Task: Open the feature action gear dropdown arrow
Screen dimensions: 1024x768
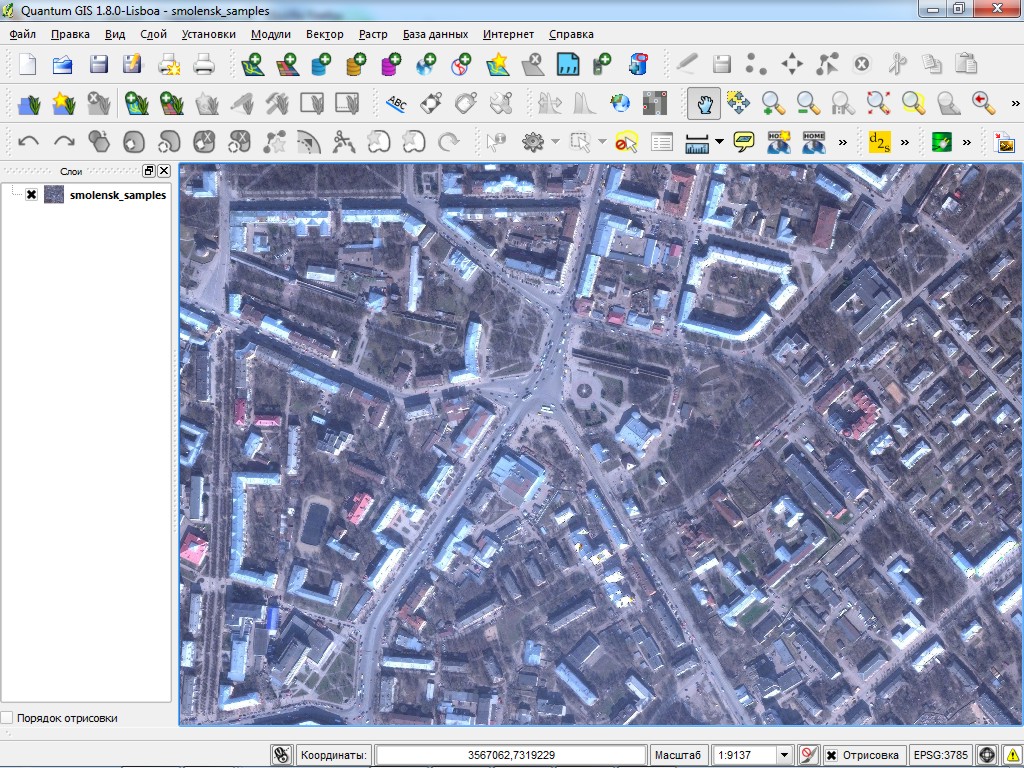Action: pos(555,142)
